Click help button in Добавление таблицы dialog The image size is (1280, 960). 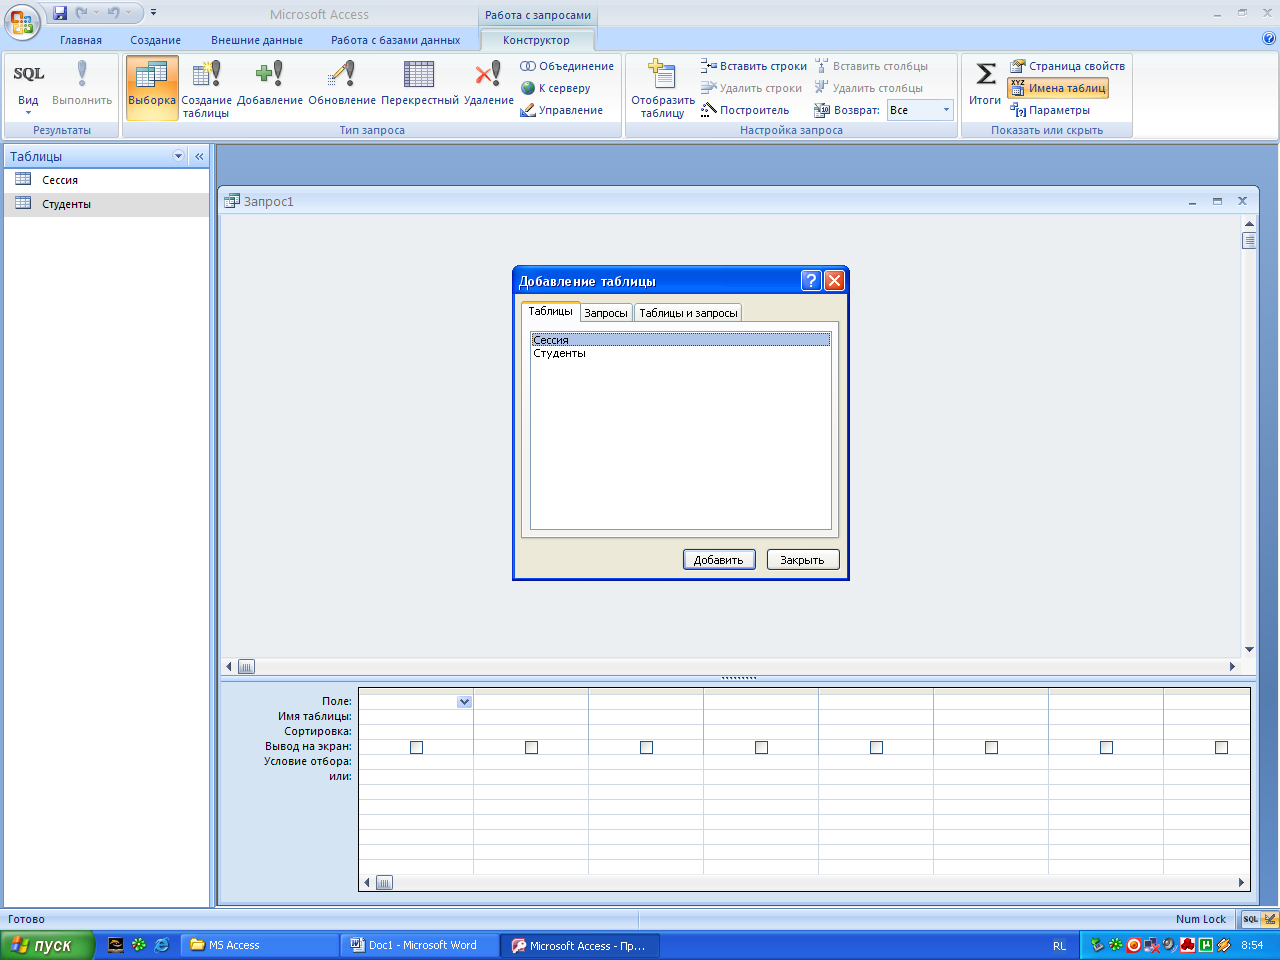pos(811,281)
